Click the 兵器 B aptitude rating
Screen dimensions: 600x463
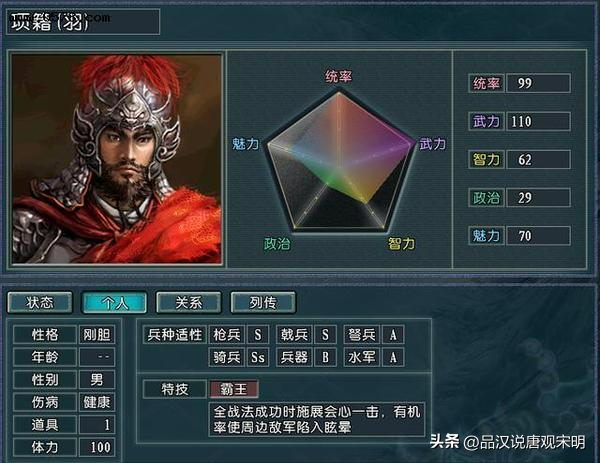[325, 357]
